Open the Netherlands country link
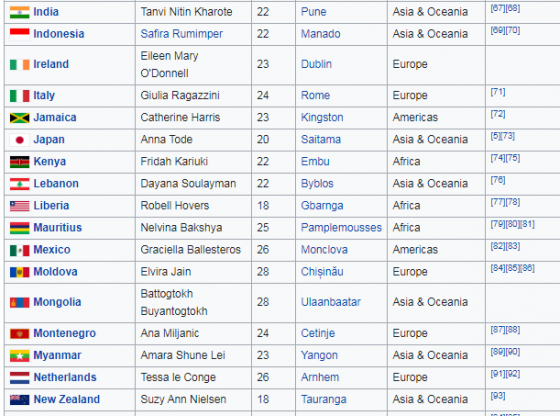Screen dimensions: 560x416 pyautogui.click(x=65, y=377)
